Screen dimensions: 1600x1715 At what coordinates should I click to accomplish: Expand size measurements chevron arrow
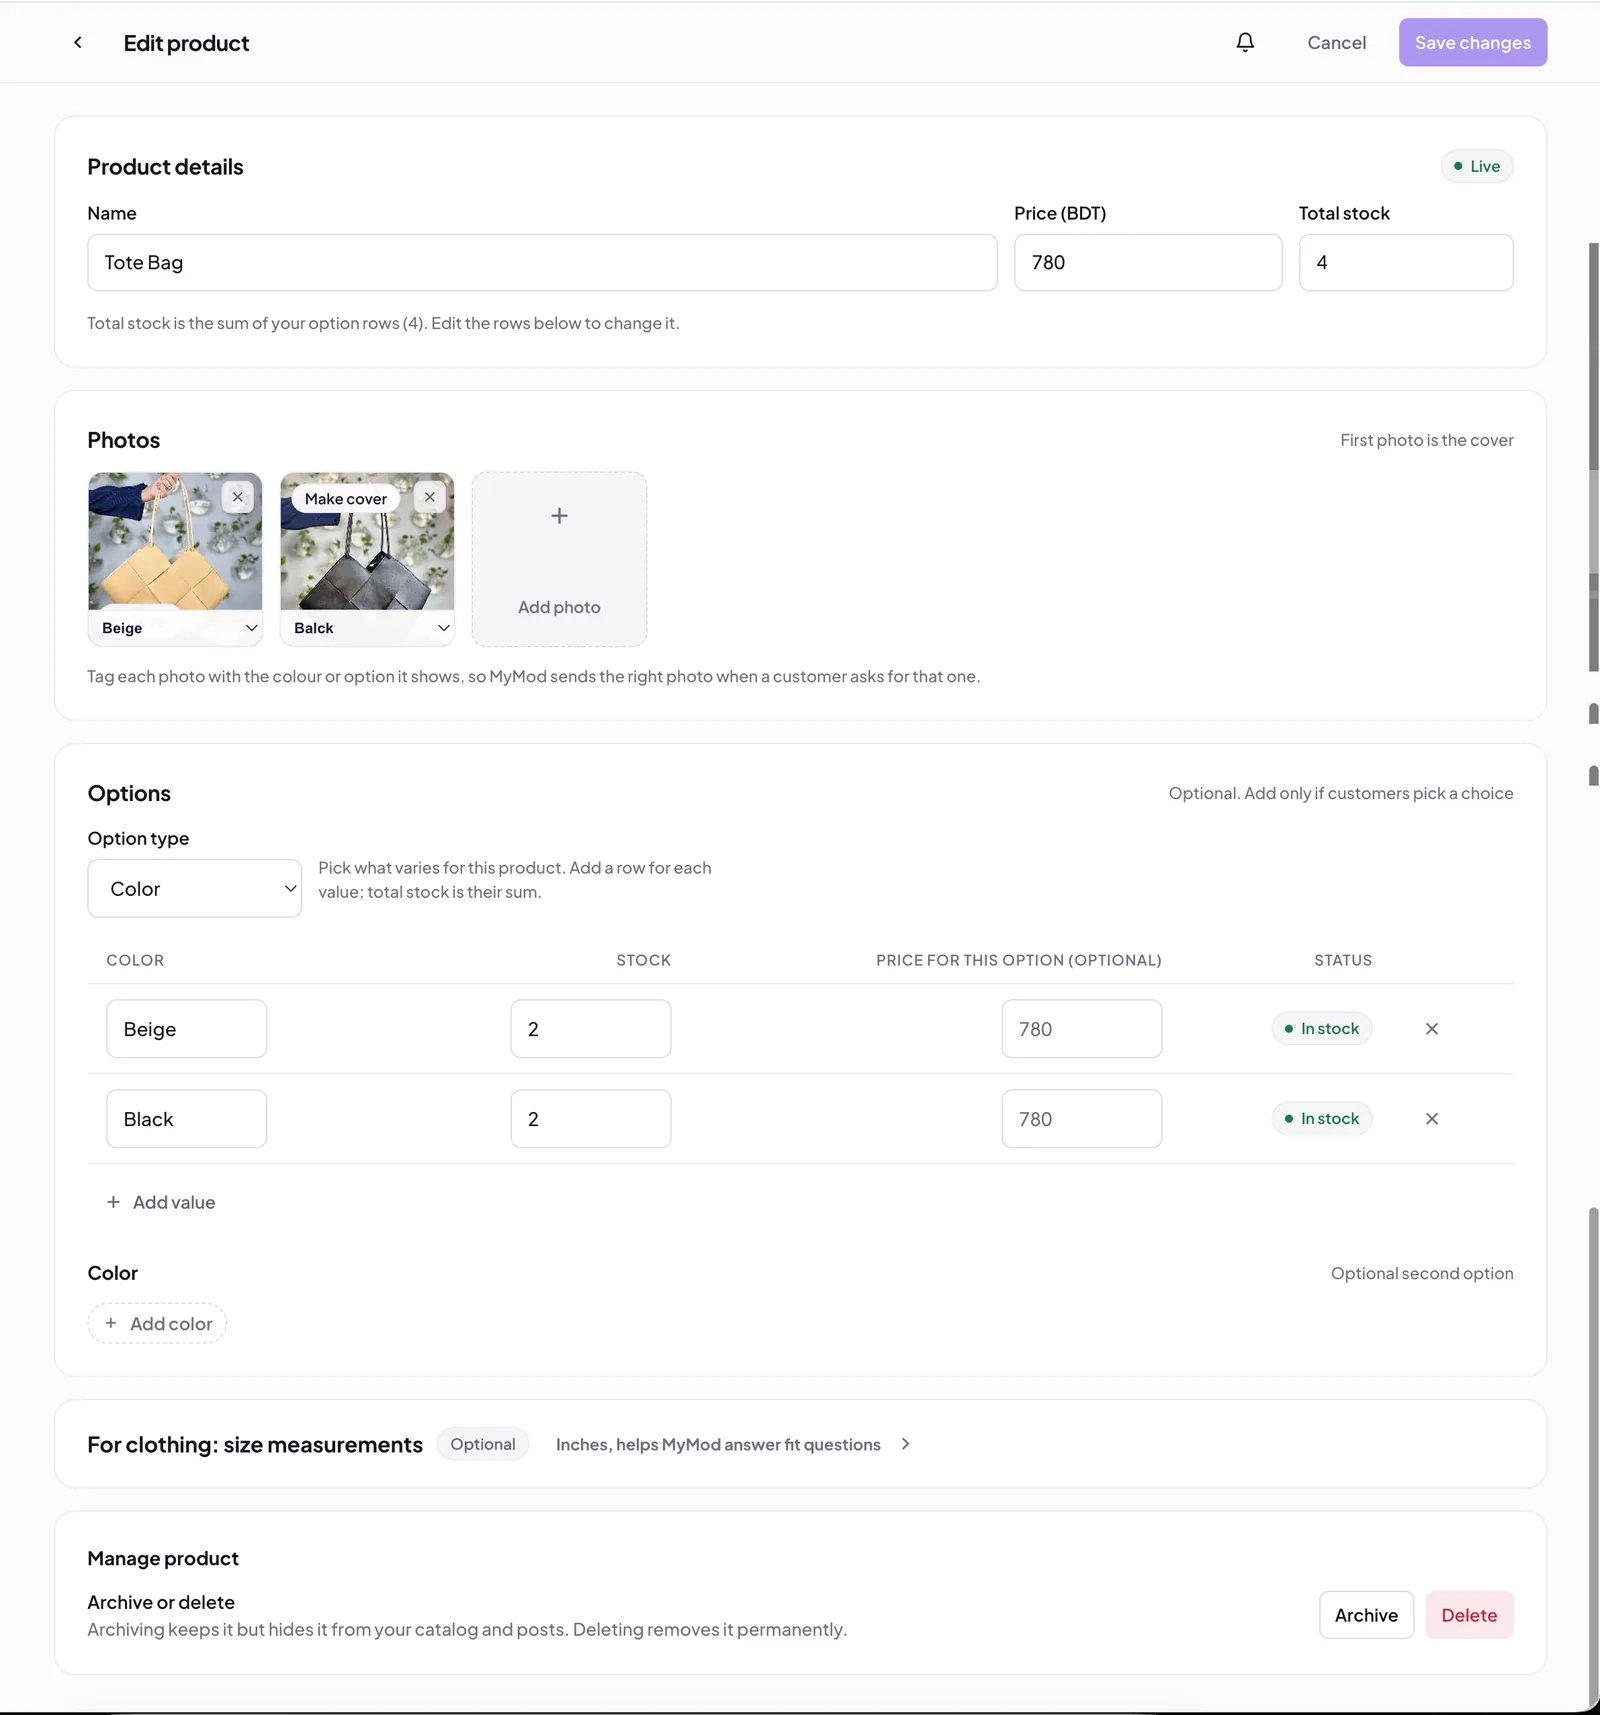click(x=905, y=1444)
